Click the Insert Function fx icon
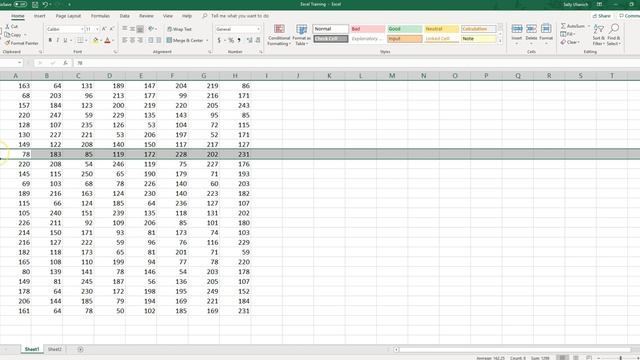The height and width of the screenshot is (360, 640). tap(65, 63)
